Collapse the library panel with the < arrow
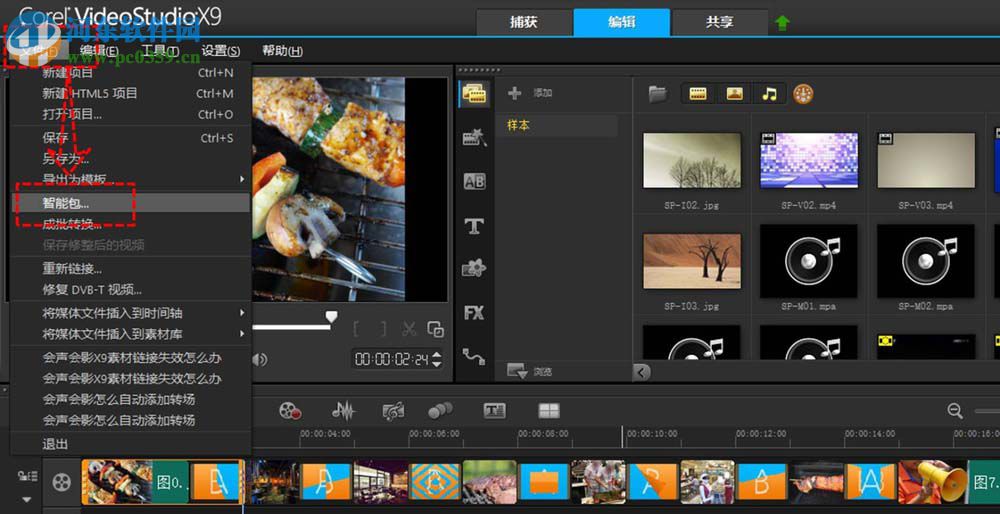The height and width of the screenshot is (514, 1000). click(642, 372)
